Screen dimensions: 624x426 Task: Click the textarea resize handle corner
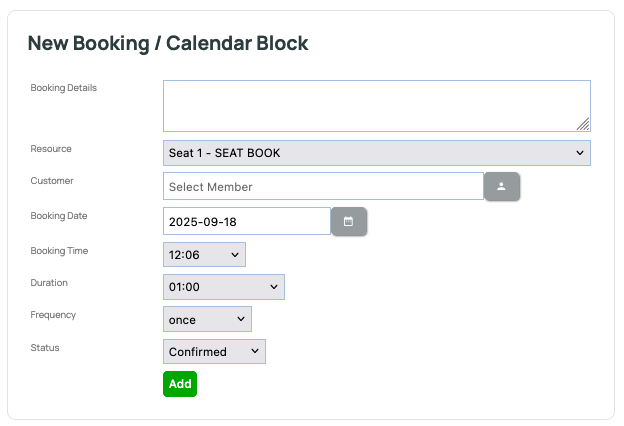[x=583, y=124]
